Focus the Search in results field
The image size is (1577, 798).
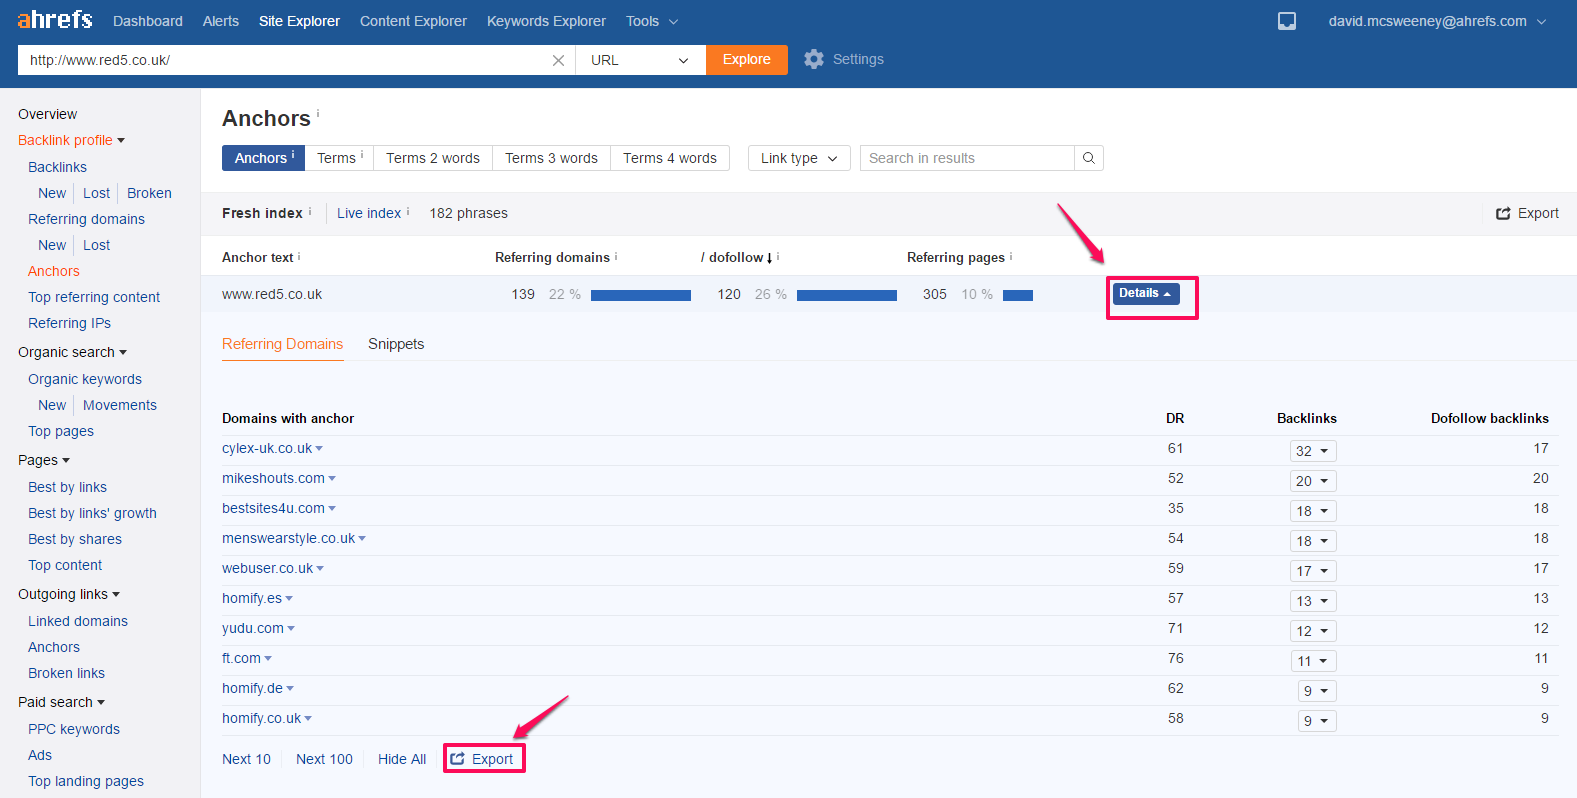(967, 158)
